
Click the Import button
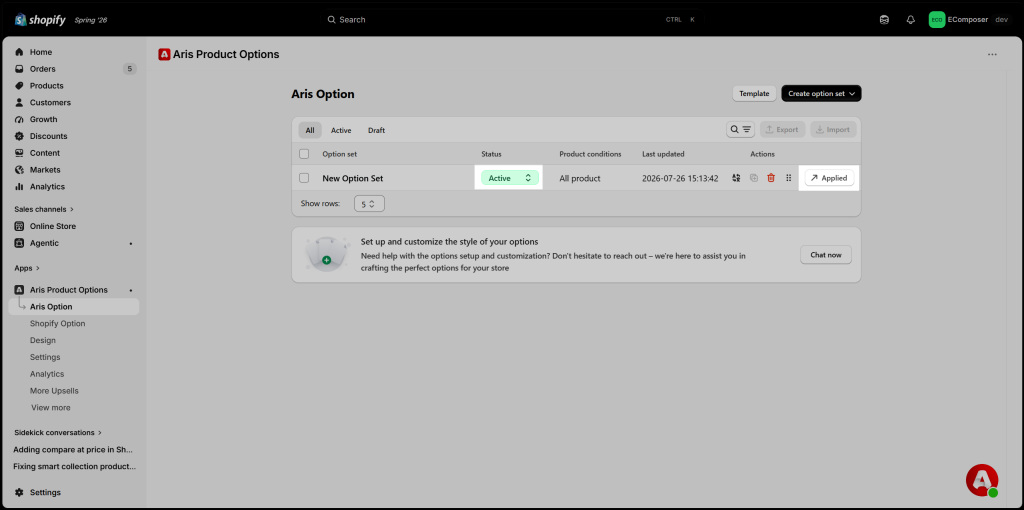[x=833, y=129]
